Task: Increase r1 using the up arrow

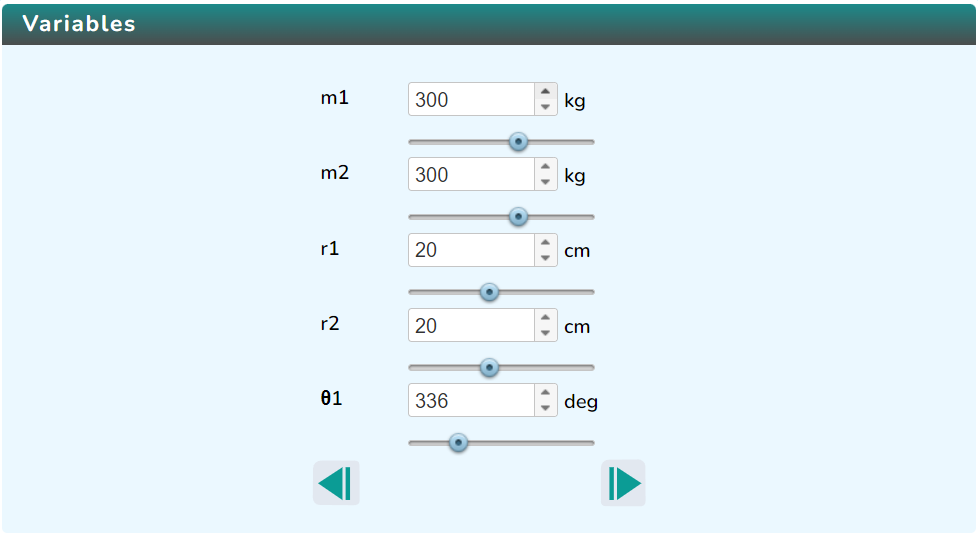Action: point(545,243)
